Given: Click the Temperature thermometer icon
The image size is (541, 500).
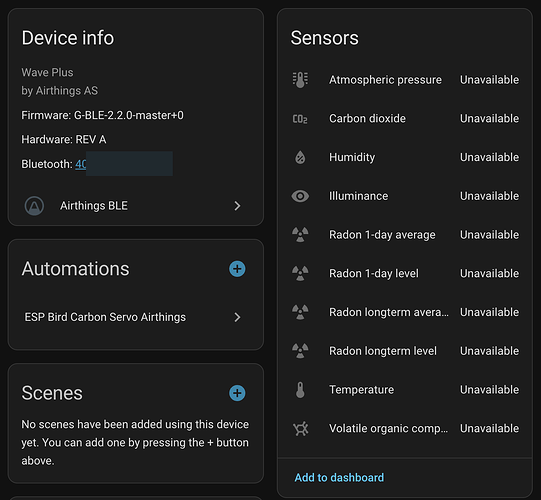Looking at the screenshot, I should [x=300, y=390].
